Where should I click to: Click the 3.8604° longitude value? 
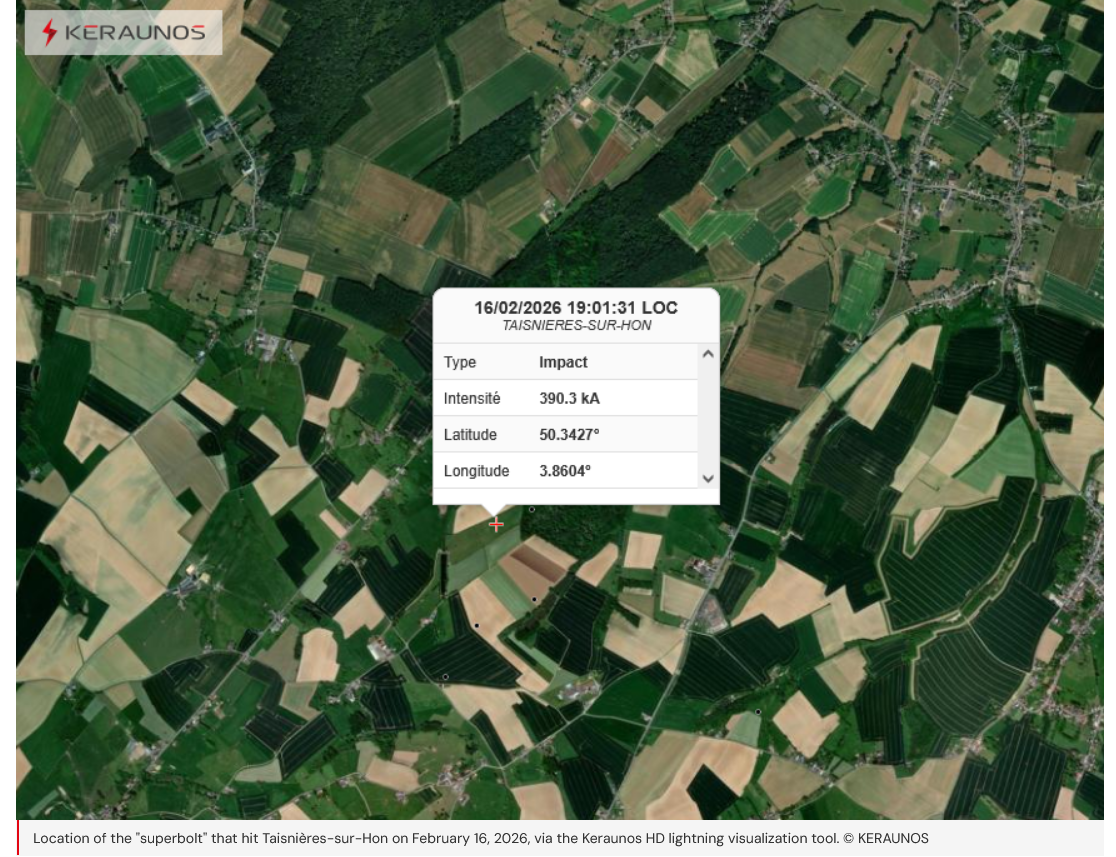pyautogui.click(x=565, y=471)
